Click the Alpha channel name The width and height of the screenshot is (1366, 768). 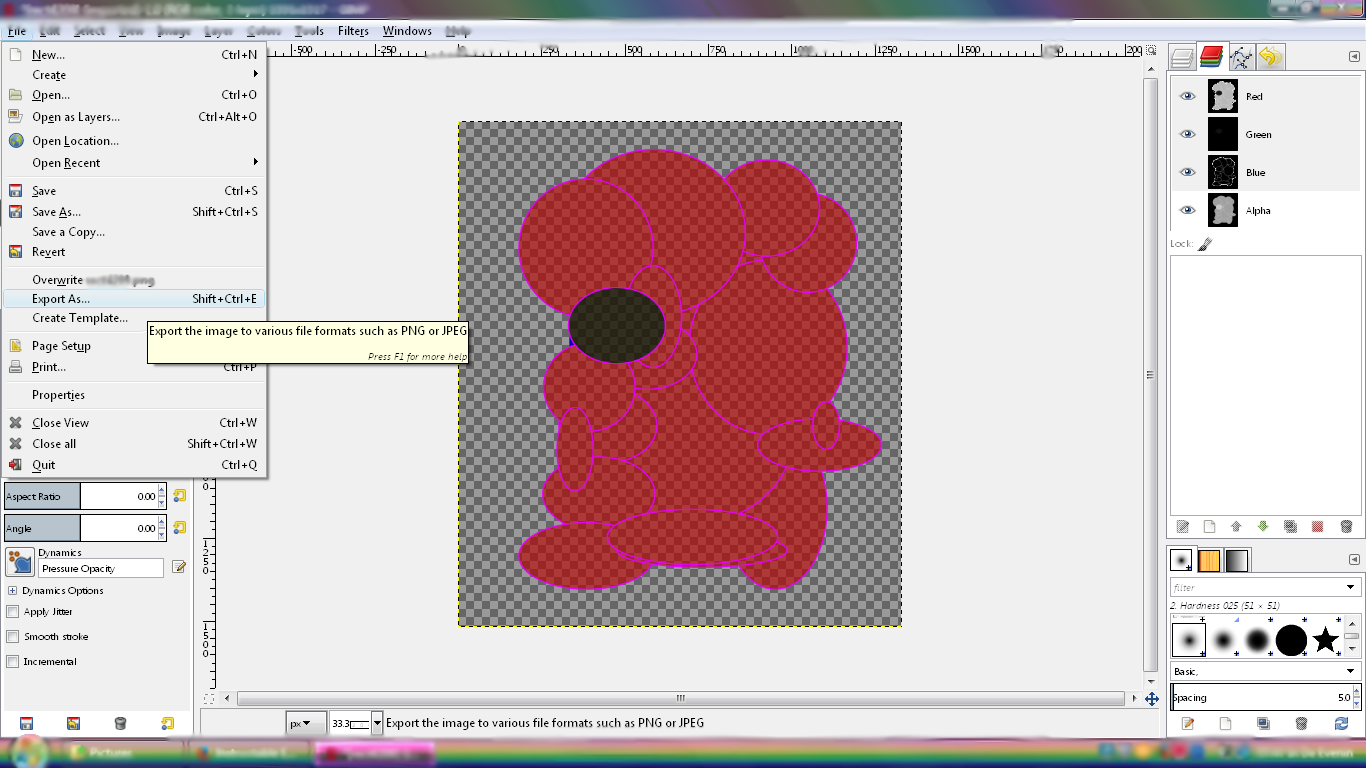[x=1258, y=211]
